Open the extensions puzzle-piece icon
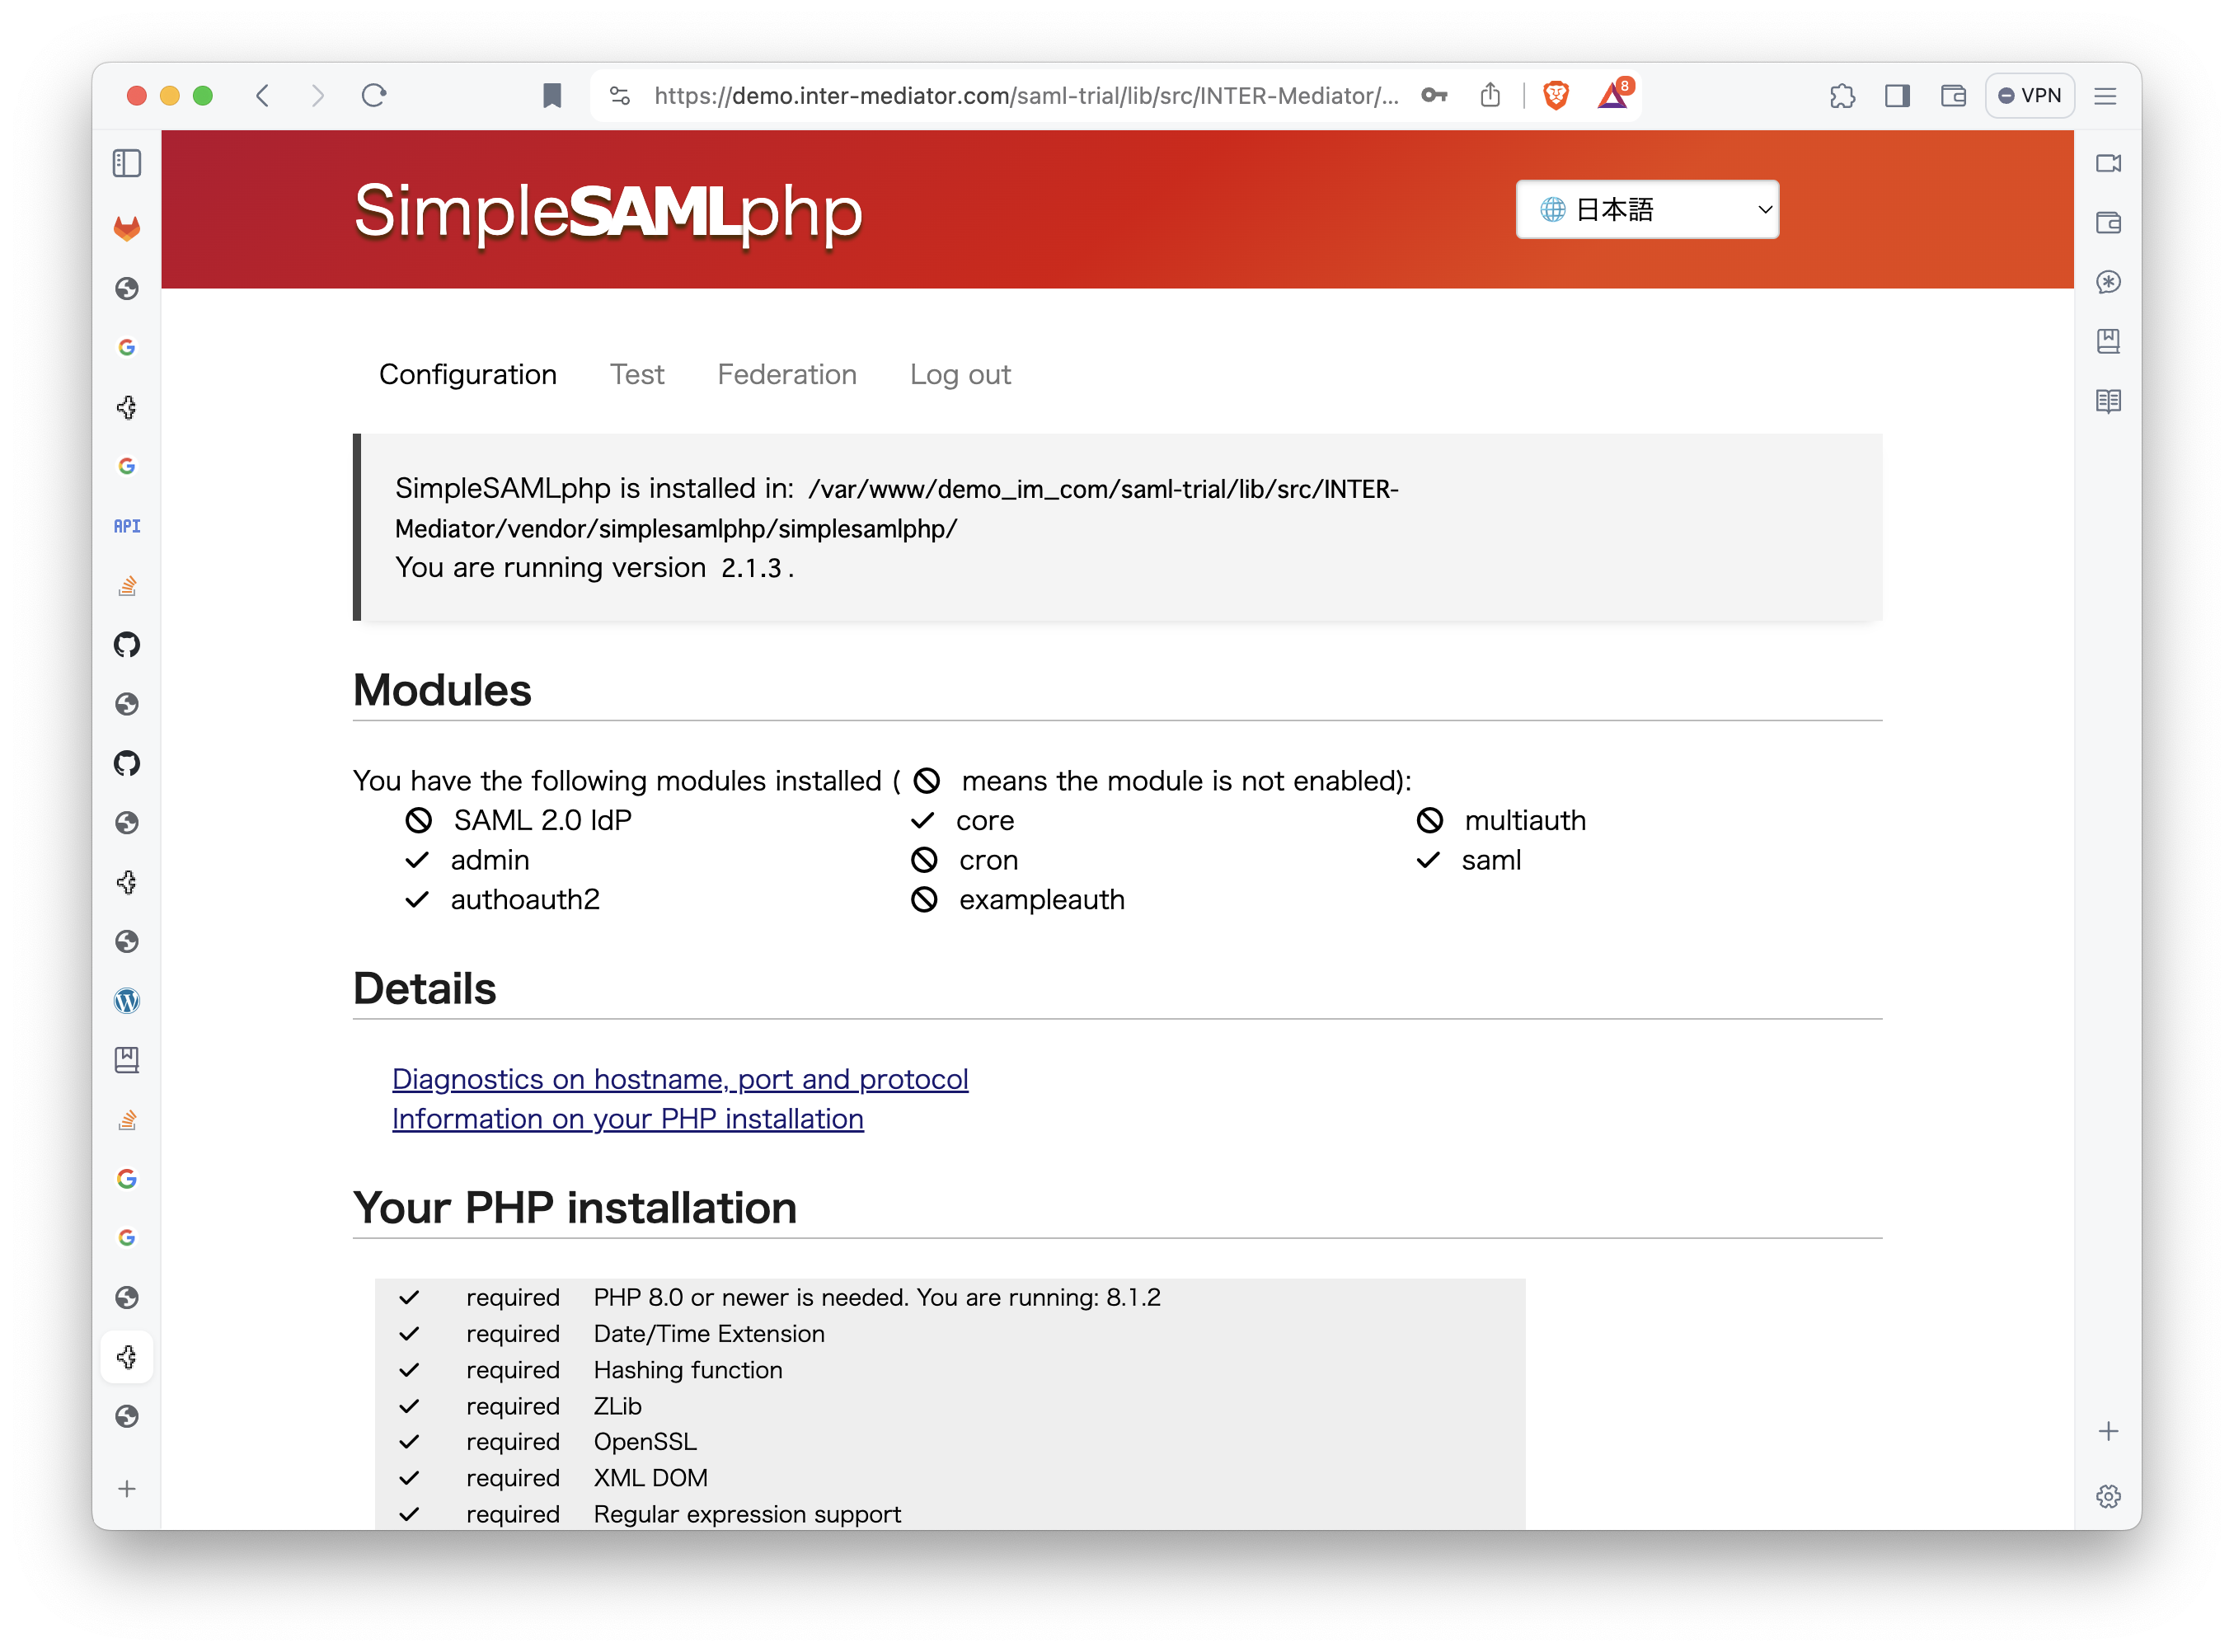This screenshot has height=1652, width=2234. pos(1843,96)
